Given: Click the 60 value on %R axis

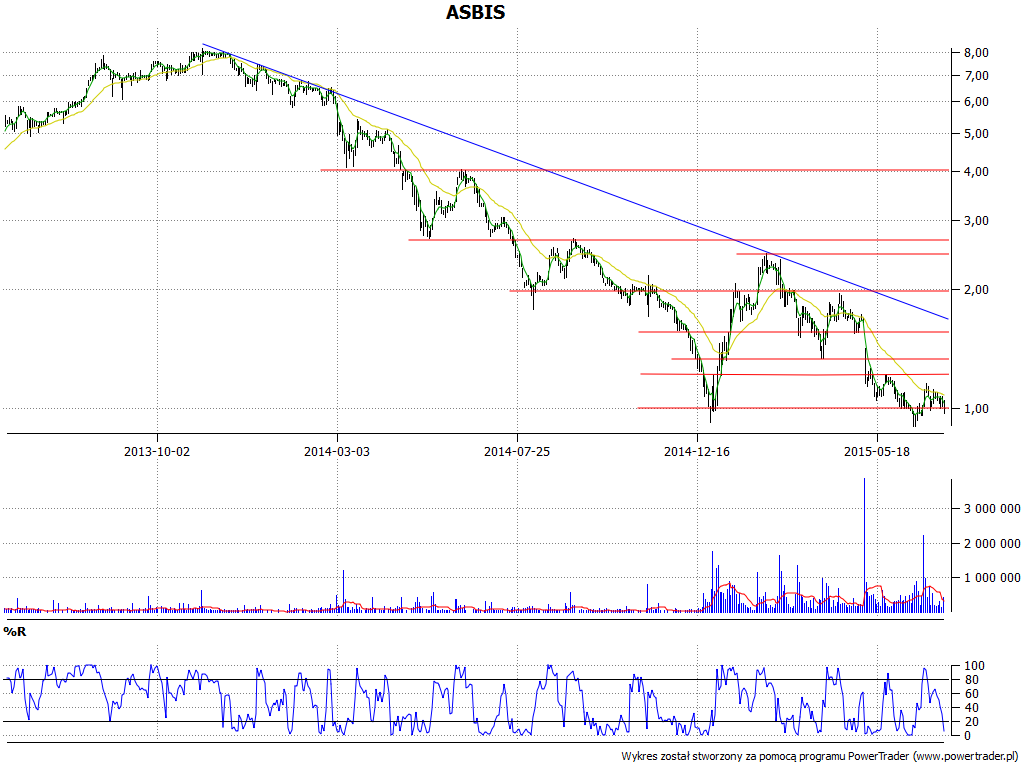Looking at the screenshot, I should point(972,694).
